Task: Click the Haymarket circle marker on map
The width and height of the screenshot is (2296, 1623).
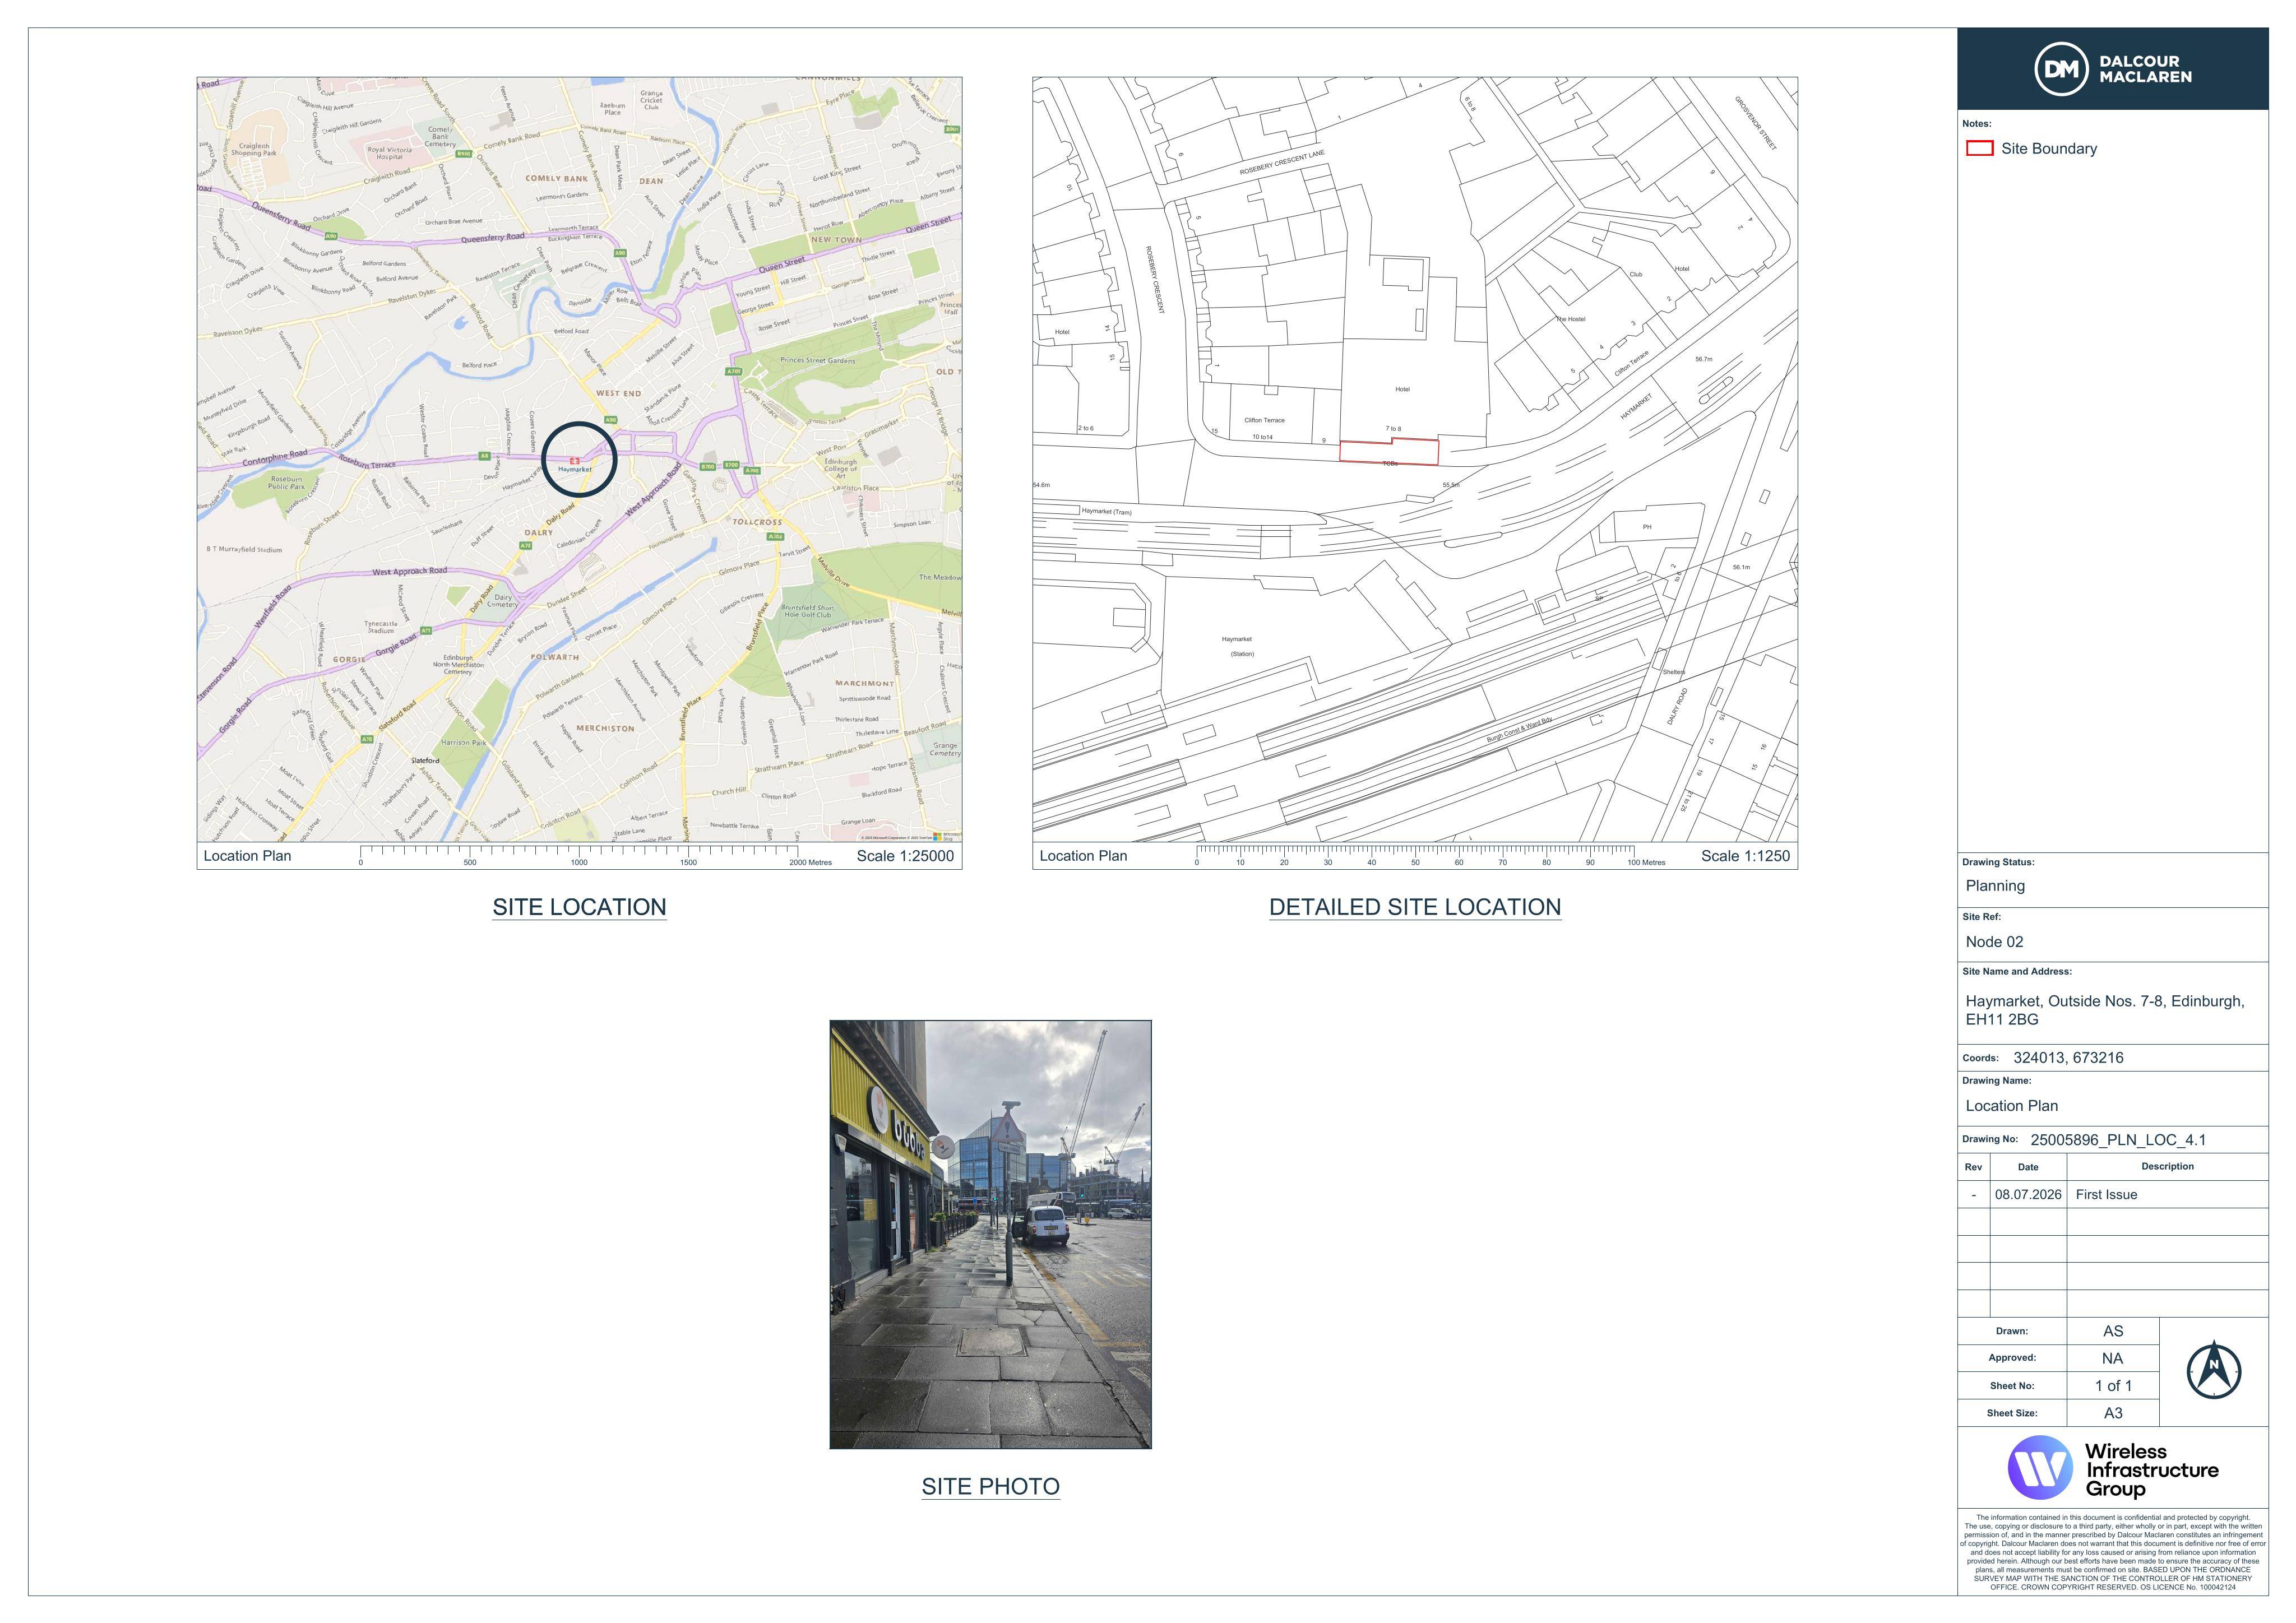Action: point(579,460)
